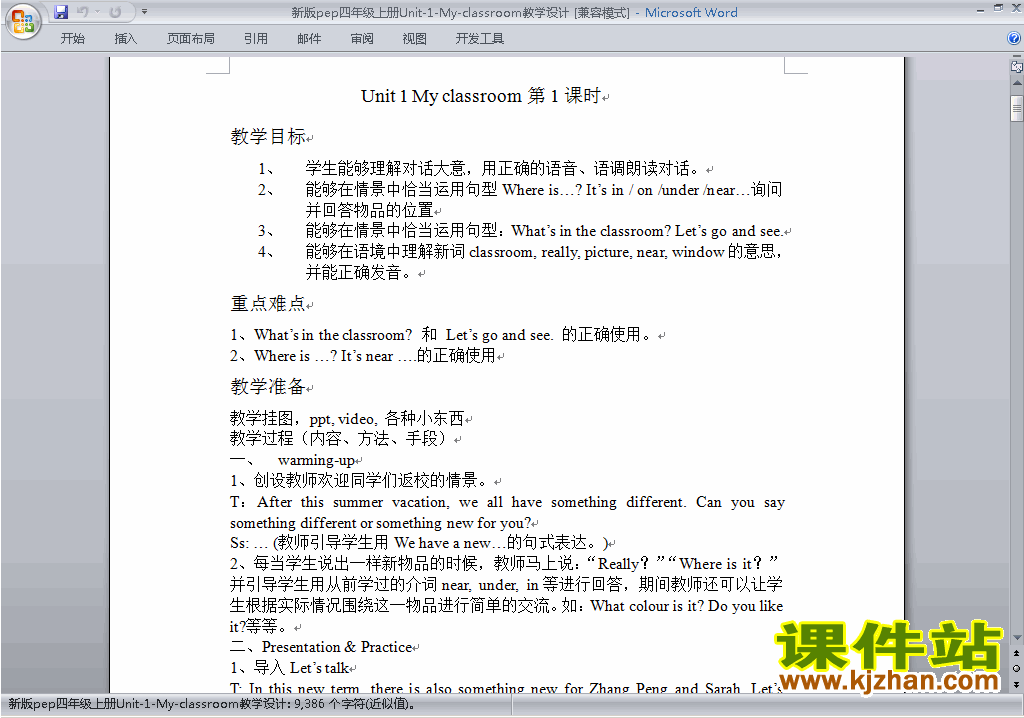Open the Word Help icon
Viewport: 1024px width, 718px height.
pos(1014,39)
